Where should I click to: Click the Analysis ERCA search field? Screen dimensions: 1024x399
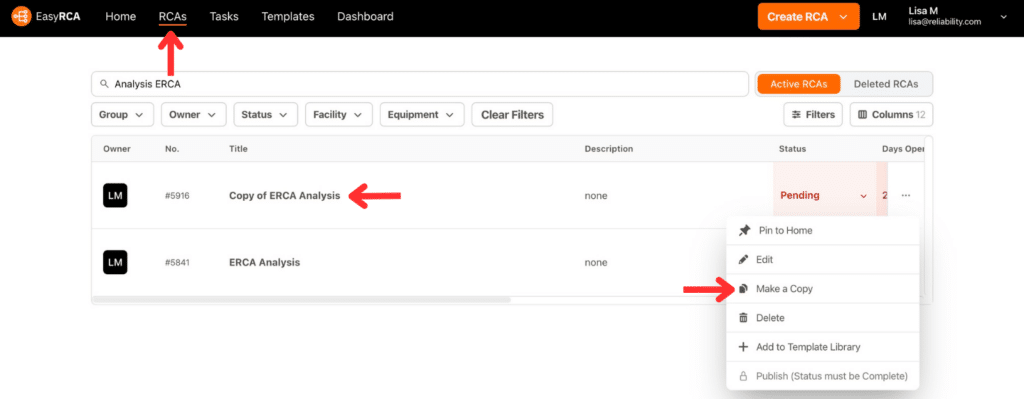[420, 84]
